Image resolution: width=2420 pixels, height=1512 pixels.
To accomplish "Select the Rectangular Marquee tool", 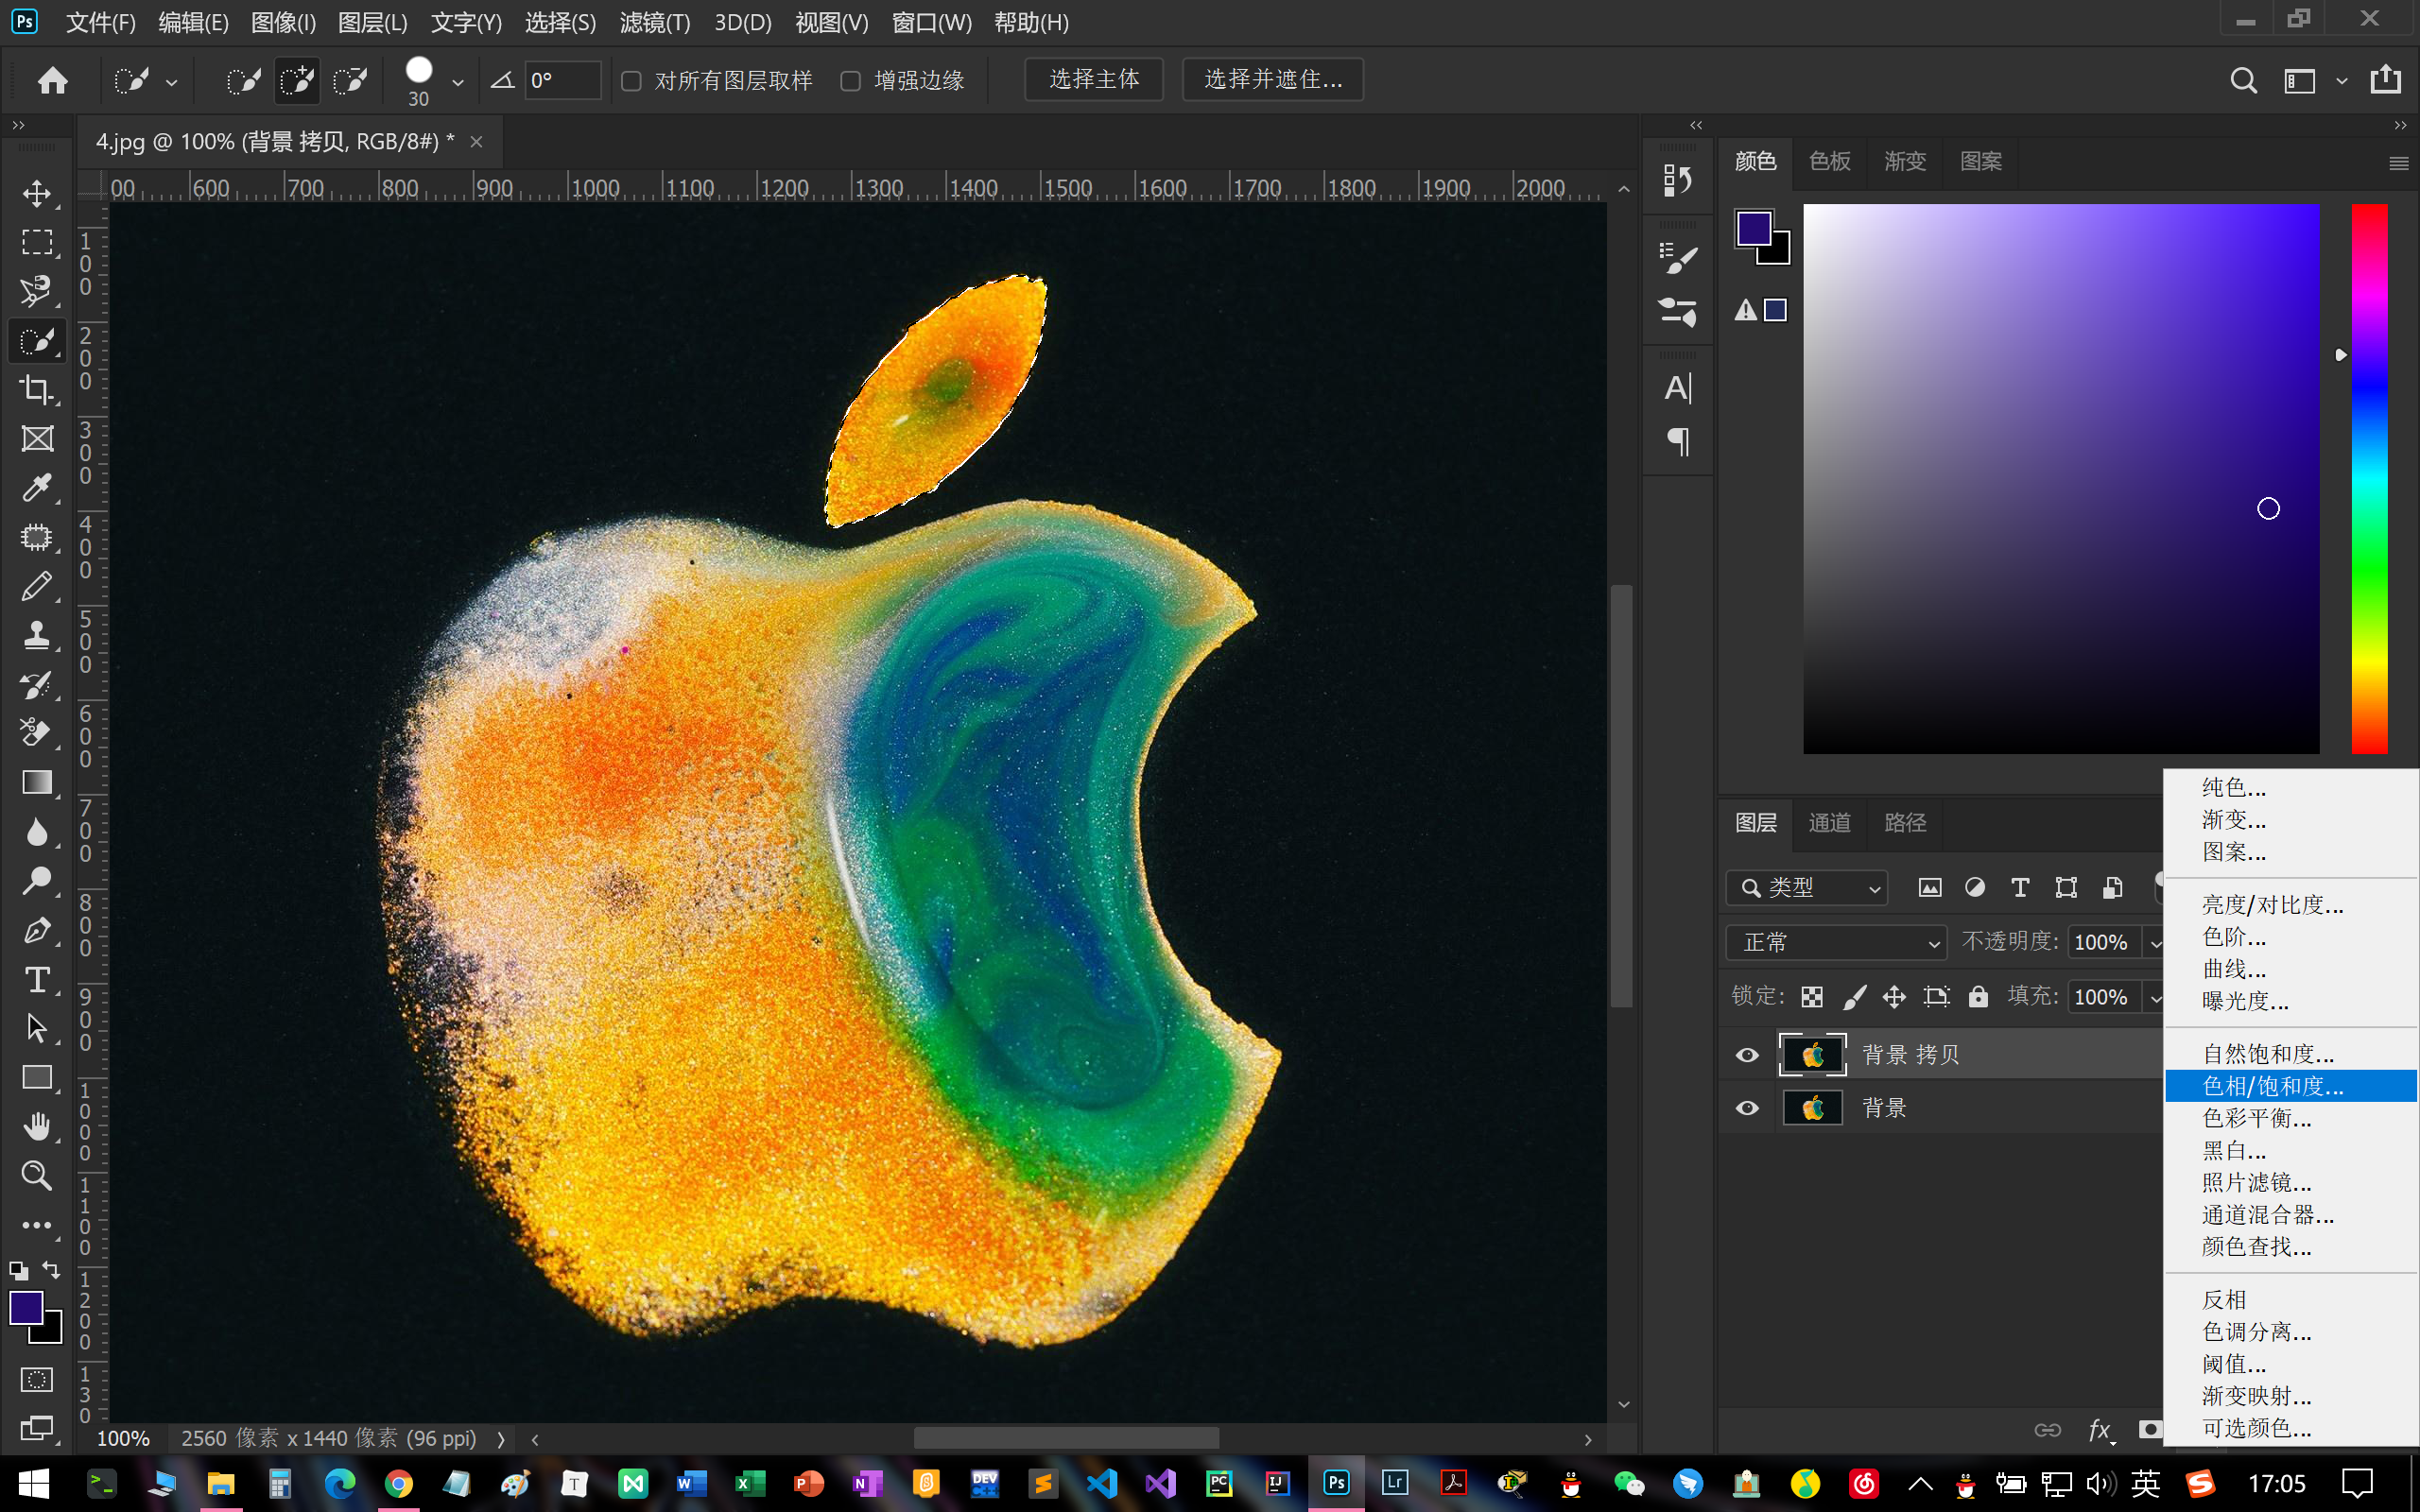I will coord(37,242).
